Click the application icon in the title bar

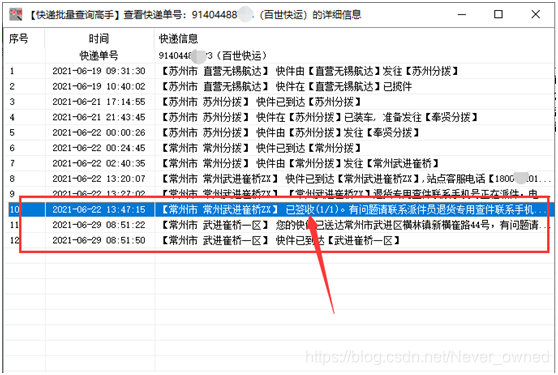pyautogui.click(x=16, y=14)
